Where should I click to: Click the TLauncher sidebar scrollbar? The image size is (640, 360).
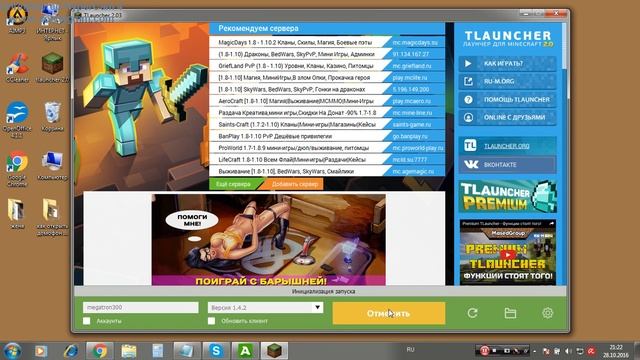(x=564, y=45)
